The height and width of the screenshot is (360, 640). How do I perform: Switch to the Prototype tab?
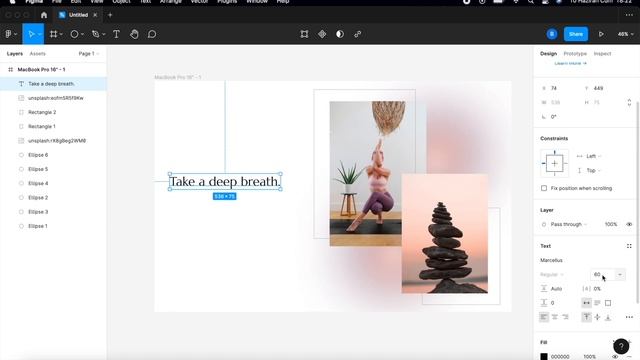click(575, 54)
